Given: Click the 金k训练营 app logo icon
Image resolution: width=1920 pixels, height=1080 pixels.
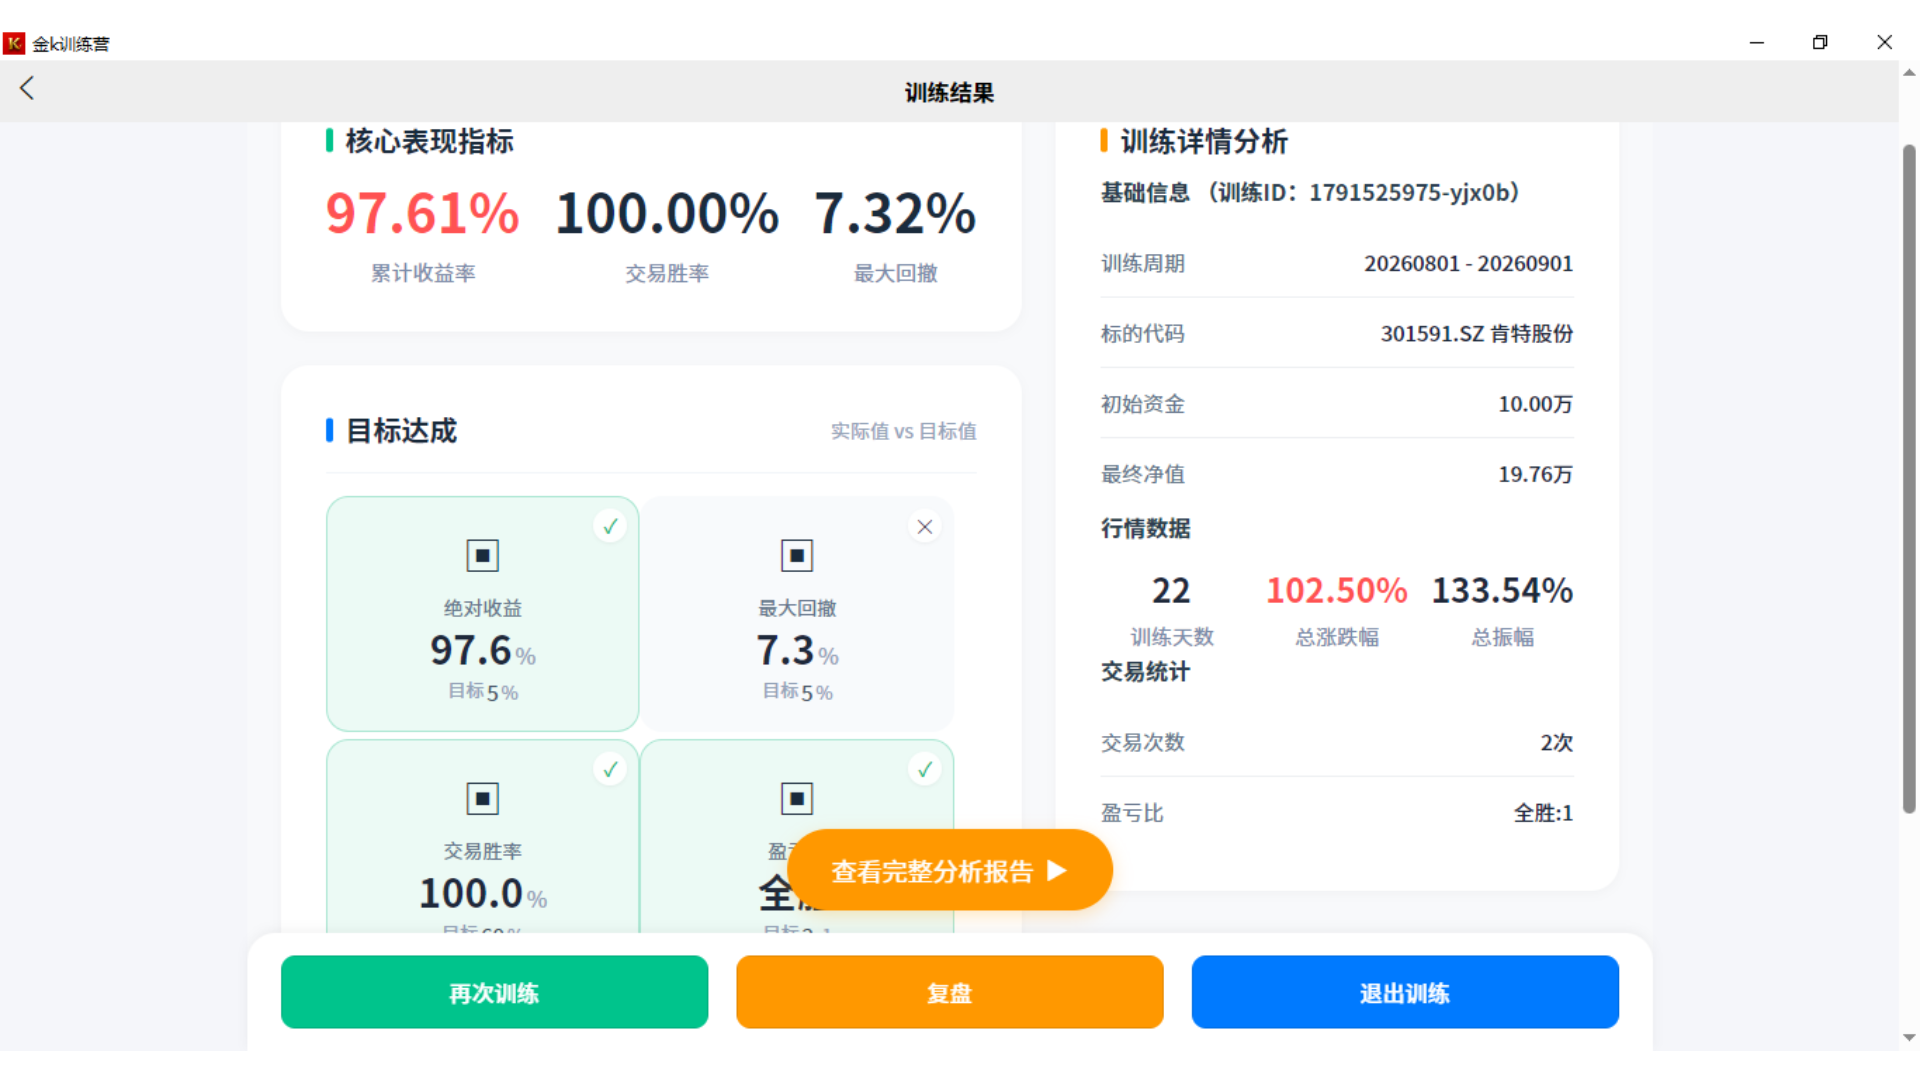Looking at the screenshot, I should pos(14,43).
